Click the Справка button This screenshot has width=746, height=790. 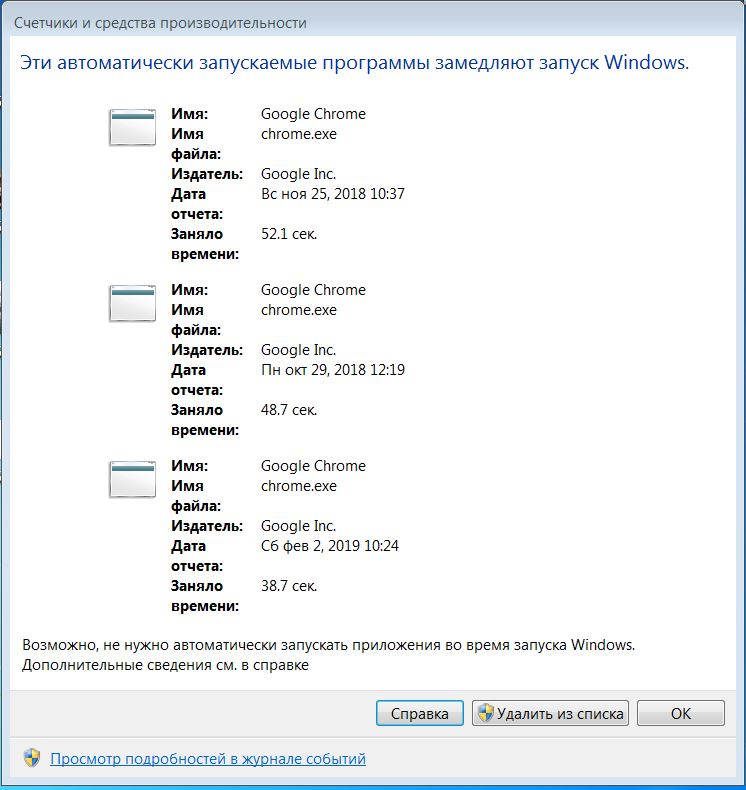420,713
